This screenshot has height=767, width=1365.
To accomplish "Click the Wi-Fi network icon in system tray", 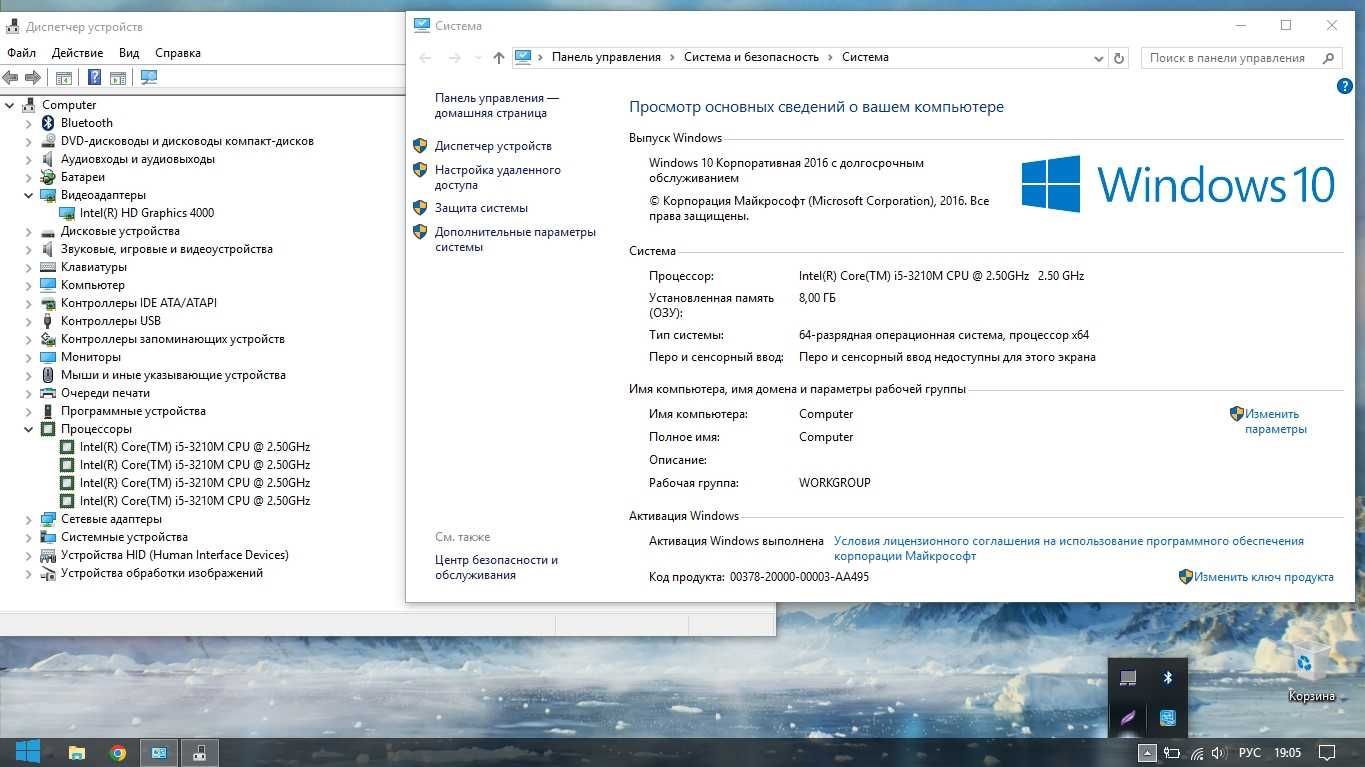I will point(1196,753).
